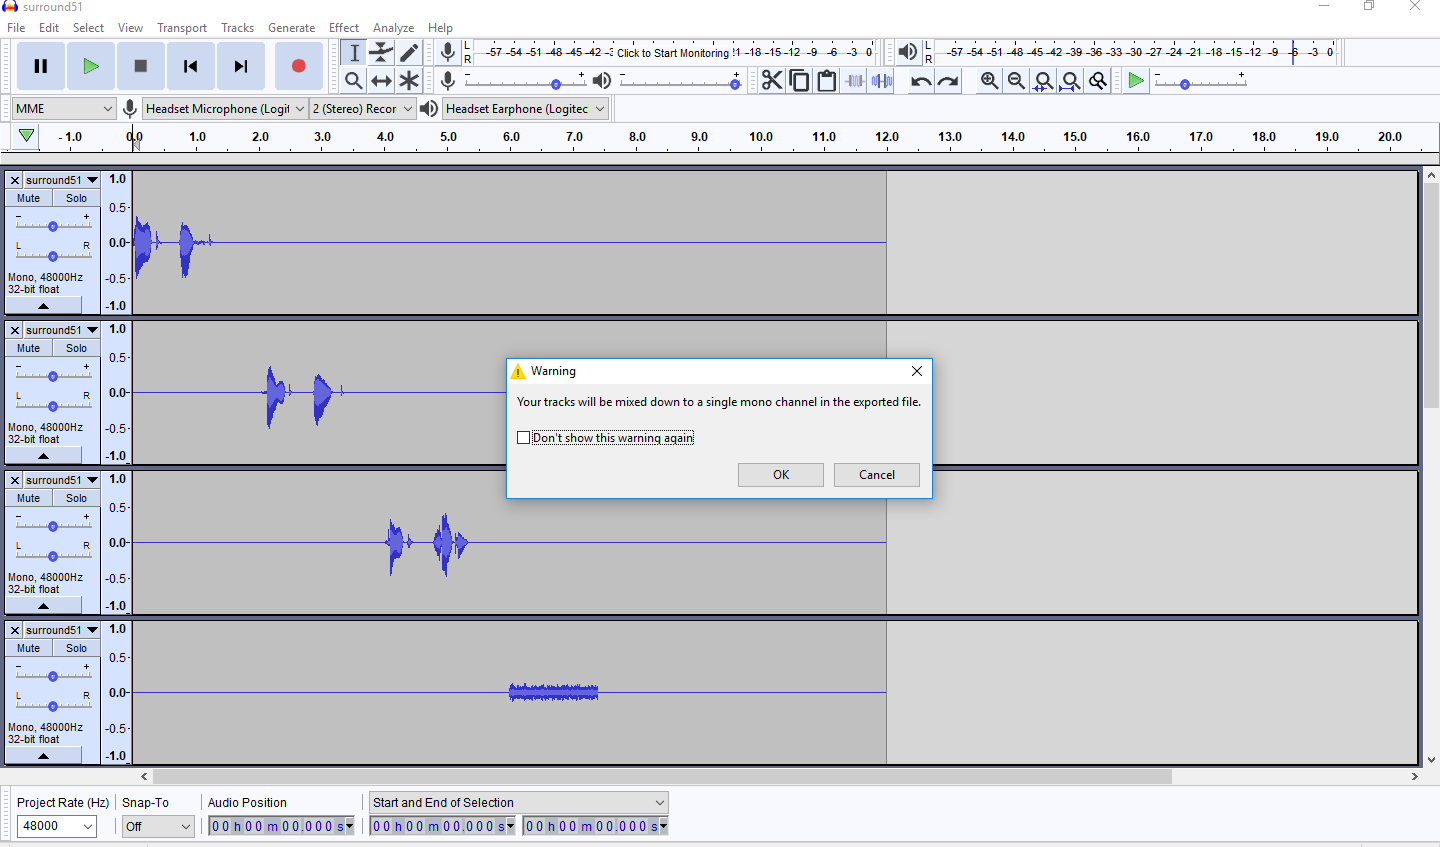Open the Transport menu

tap(181, 27)
